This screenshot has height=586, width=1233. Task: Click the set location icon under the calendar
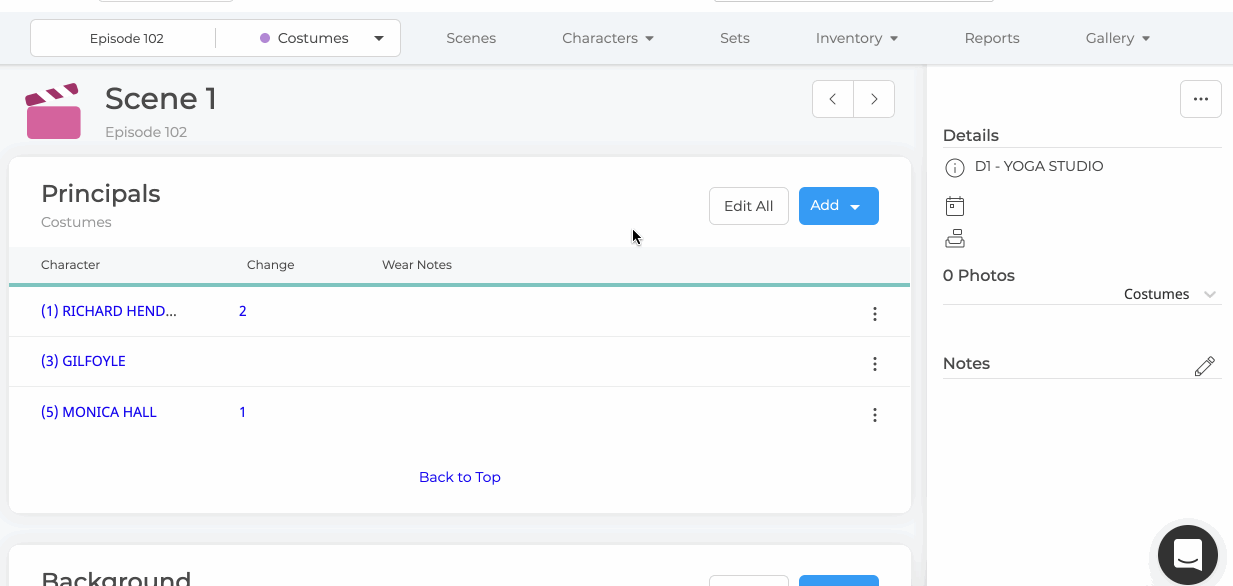(x=955, y=239)
